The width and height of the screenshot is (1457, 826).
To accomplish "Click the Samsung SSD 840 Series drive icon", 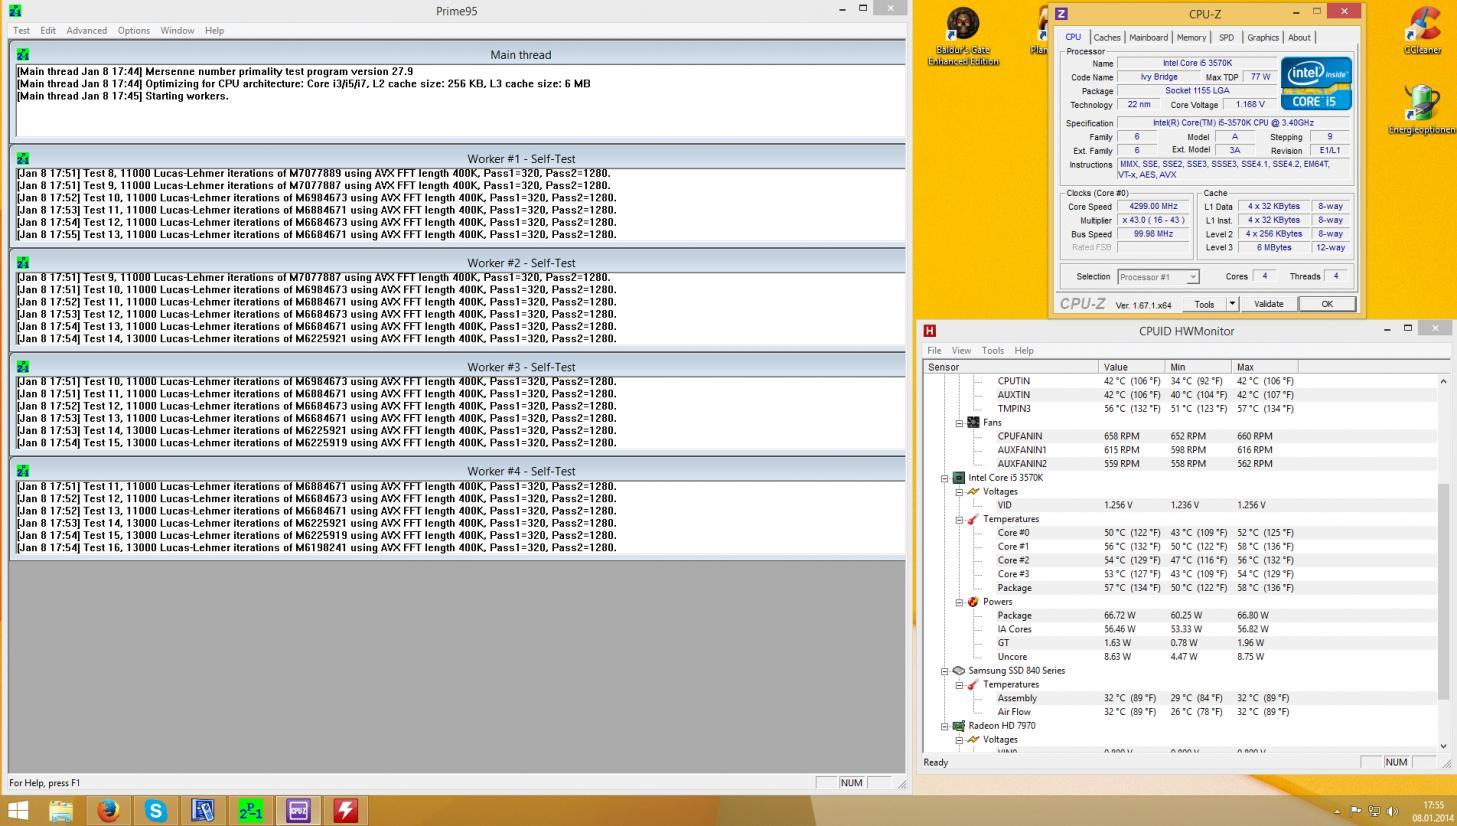I will tap(959, 670).
